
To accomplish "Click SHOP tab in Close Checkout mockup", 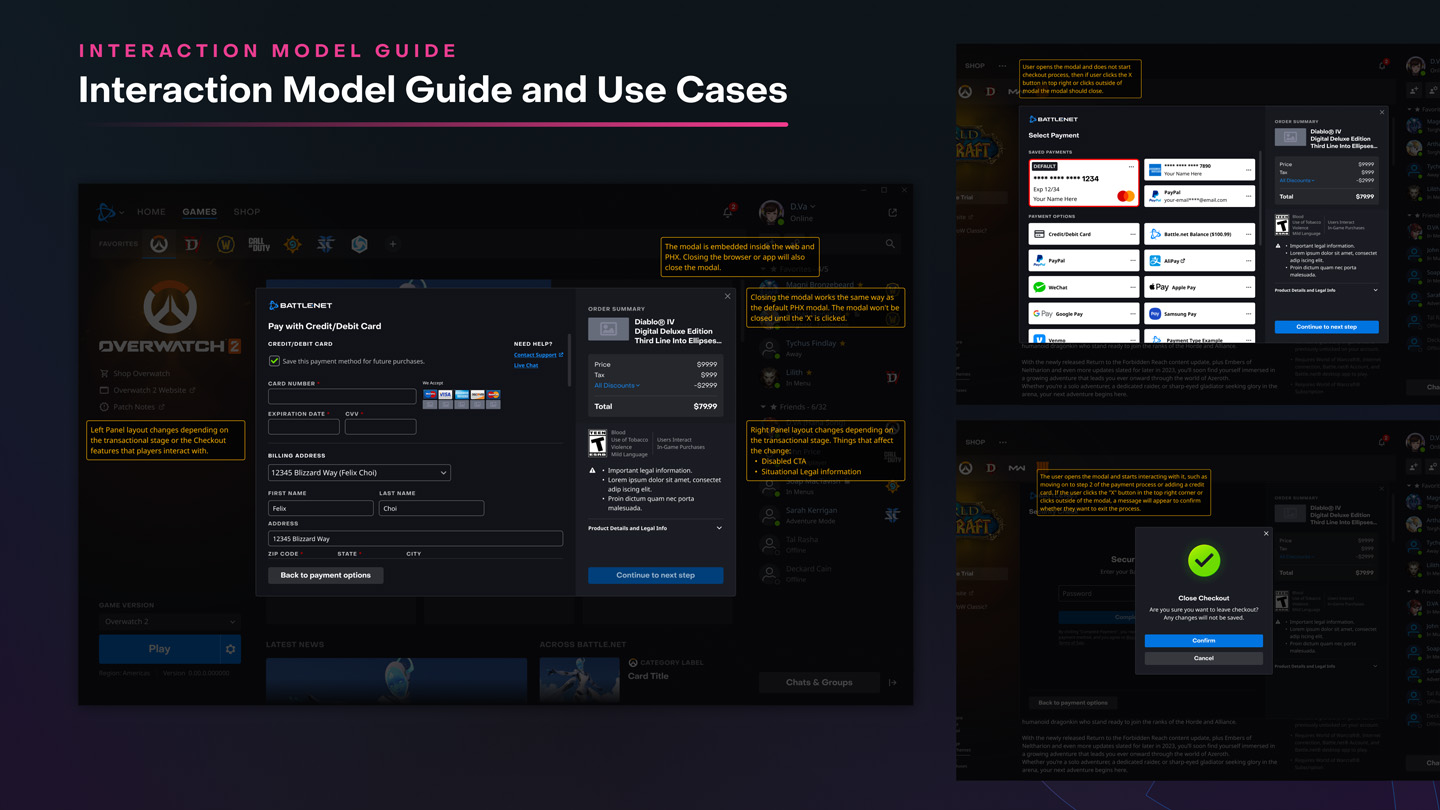I will [975, 442].
